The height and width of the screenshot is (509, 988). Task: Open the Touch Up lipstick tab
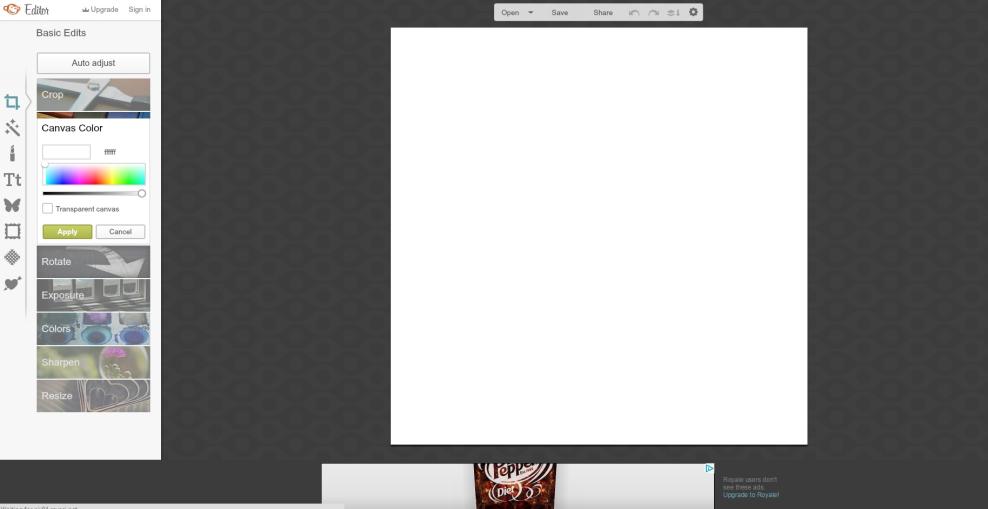point(13,153)
